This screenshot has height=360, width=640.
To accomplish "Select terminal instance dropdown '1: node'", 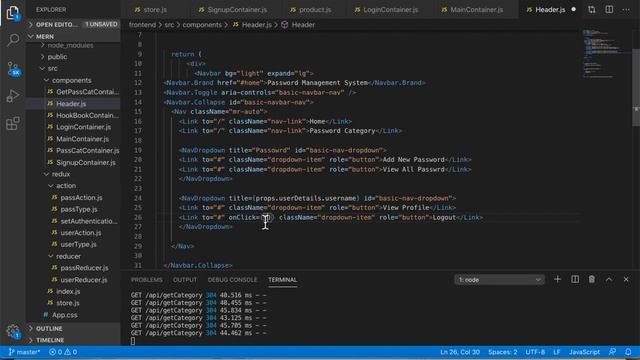I will [x=499, y=280].
